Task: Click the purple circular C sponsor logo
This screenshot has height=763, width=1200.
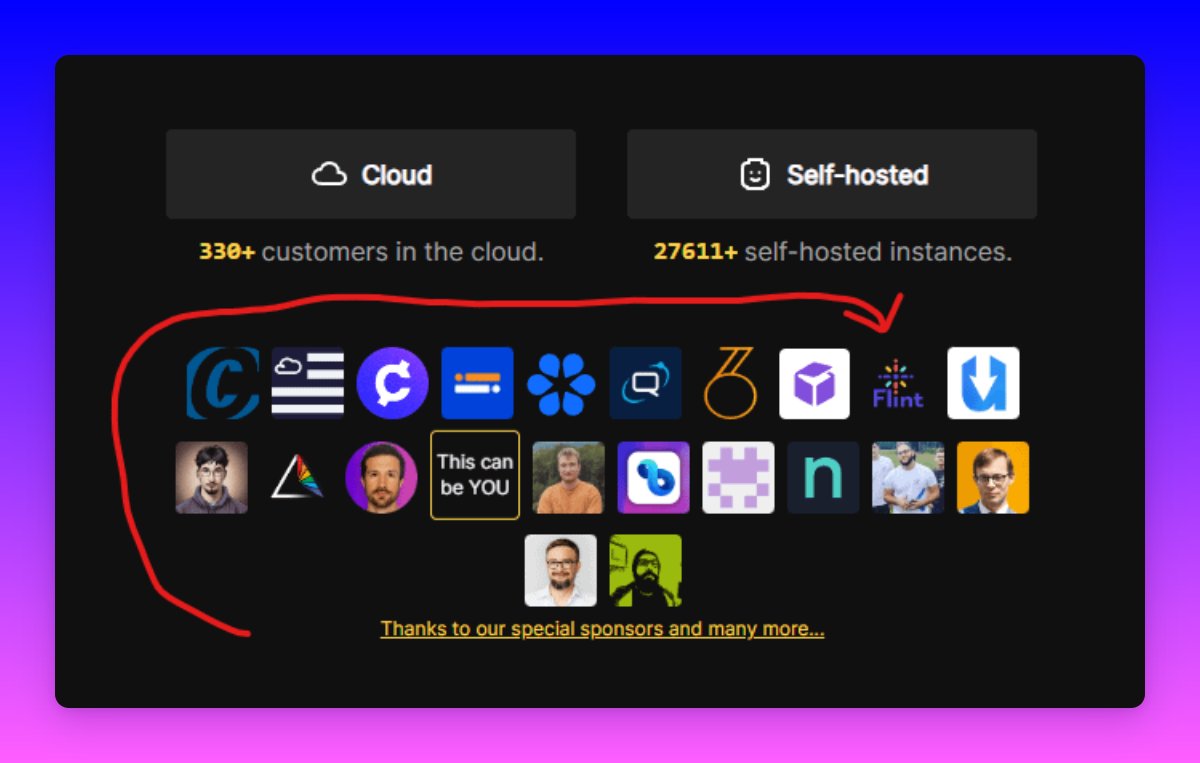Action: 393,383
